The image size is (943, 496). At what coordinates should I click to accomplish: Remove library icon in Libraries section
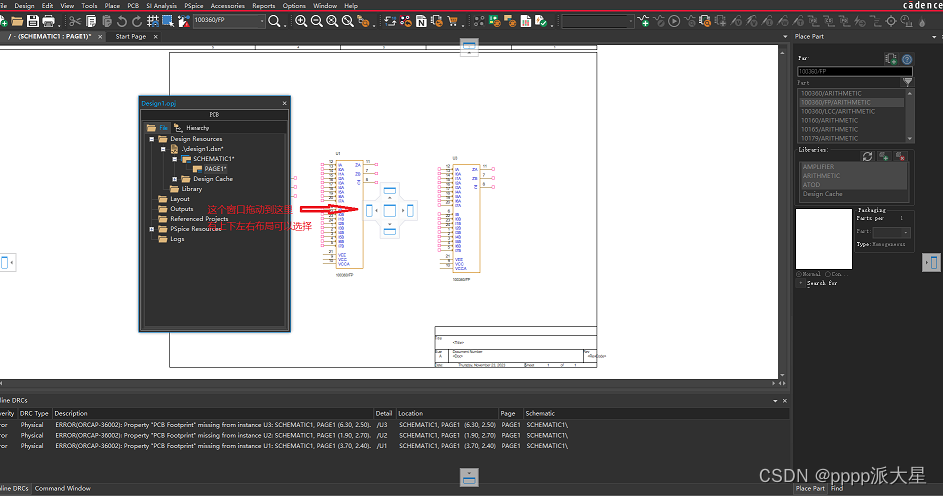pos(900,156)
